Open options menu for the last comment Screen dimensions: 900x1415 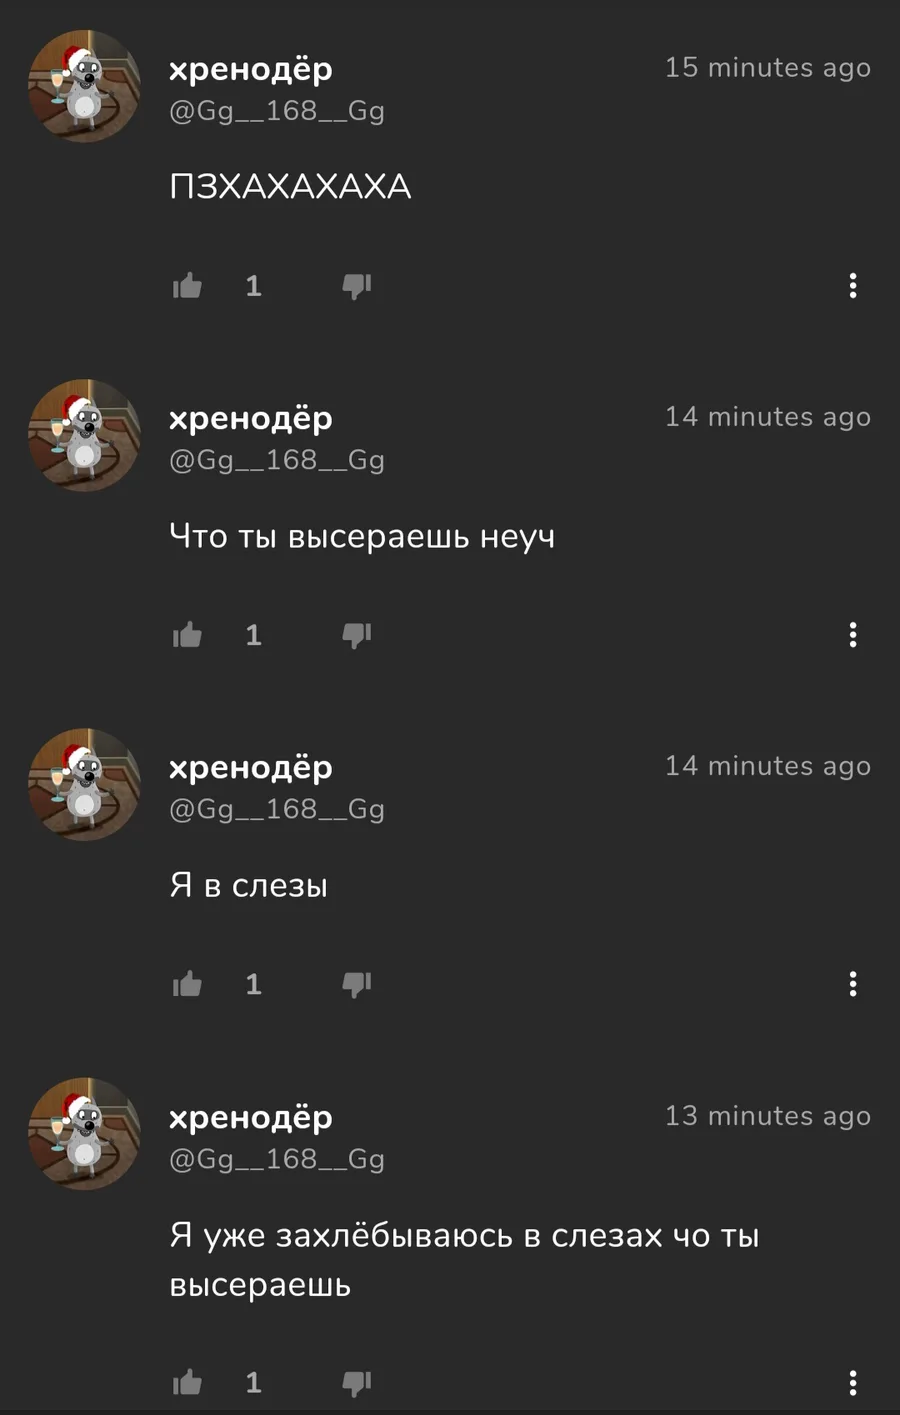[x=853, y=1383]
